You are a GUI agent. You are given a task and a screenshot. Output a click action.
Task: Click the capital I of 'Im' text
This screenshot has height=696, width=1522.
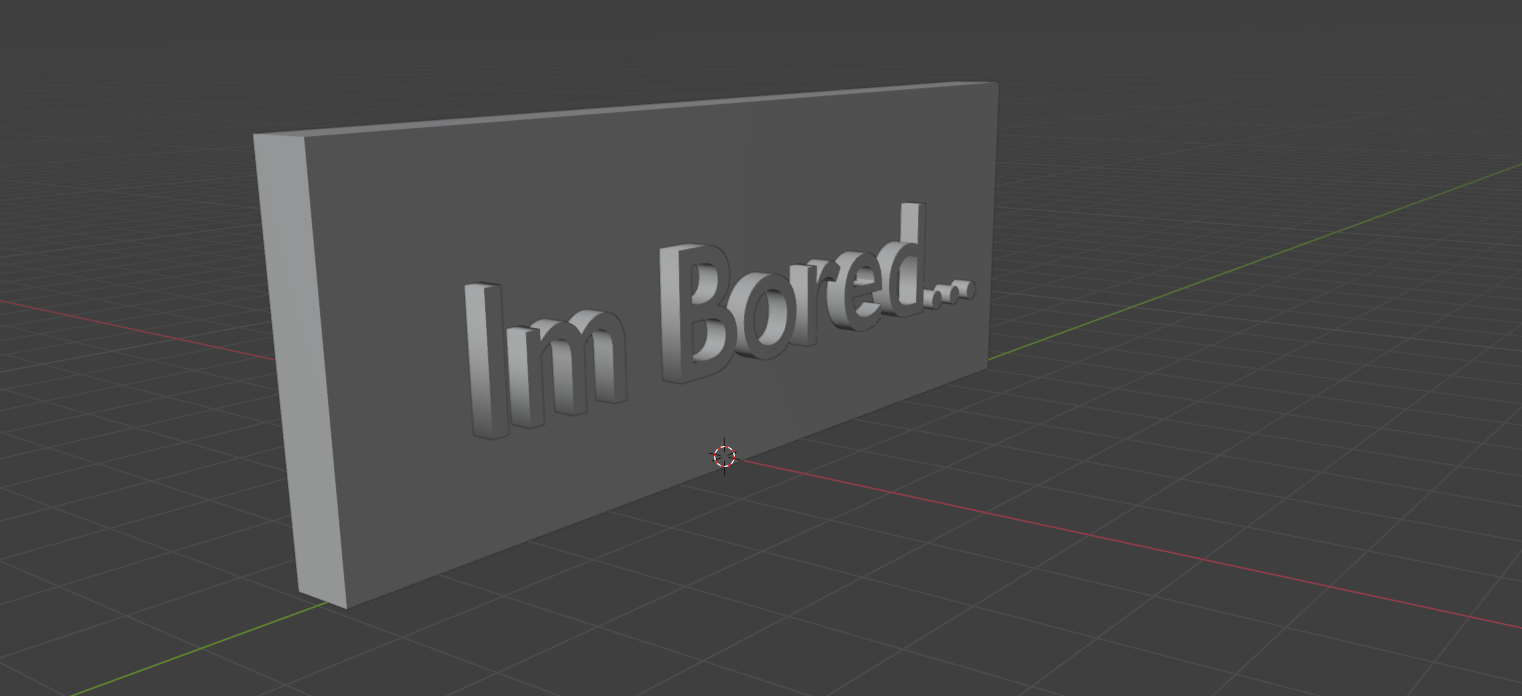485,361
